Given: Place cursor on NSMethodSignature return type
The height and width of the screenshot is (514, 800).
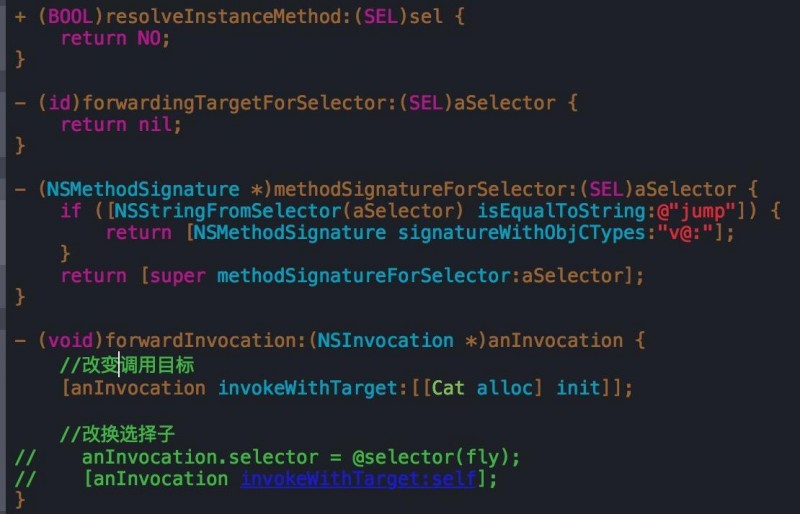Looking at the screenshot, I should coord(143,189).
